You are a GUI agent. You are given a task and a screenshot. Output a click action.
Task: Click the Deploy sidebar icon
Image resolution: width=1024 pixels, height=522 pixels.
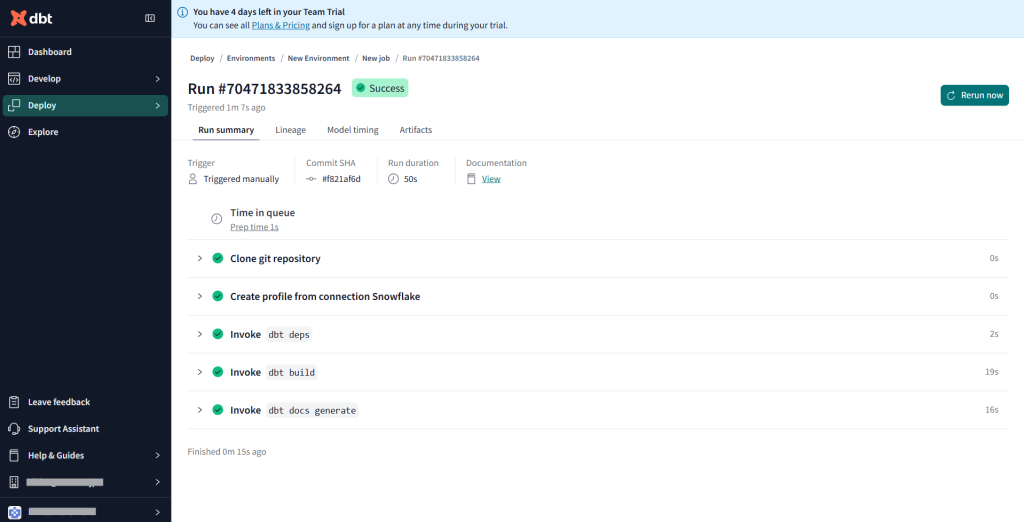(14, 105)
